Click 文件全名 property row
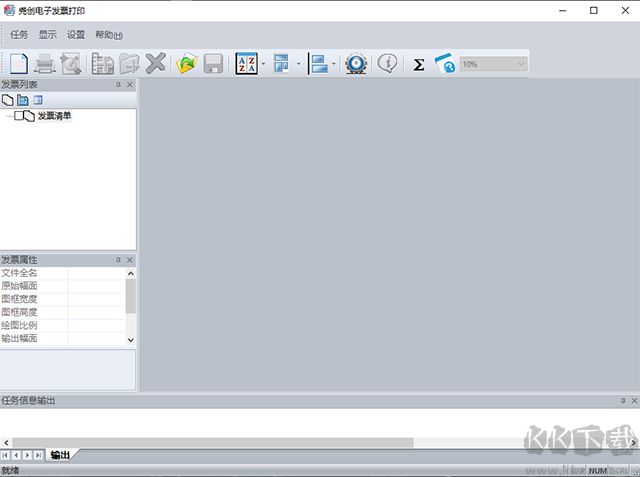Viewport: 640px width, 477px height. click(x=63, y=273)
